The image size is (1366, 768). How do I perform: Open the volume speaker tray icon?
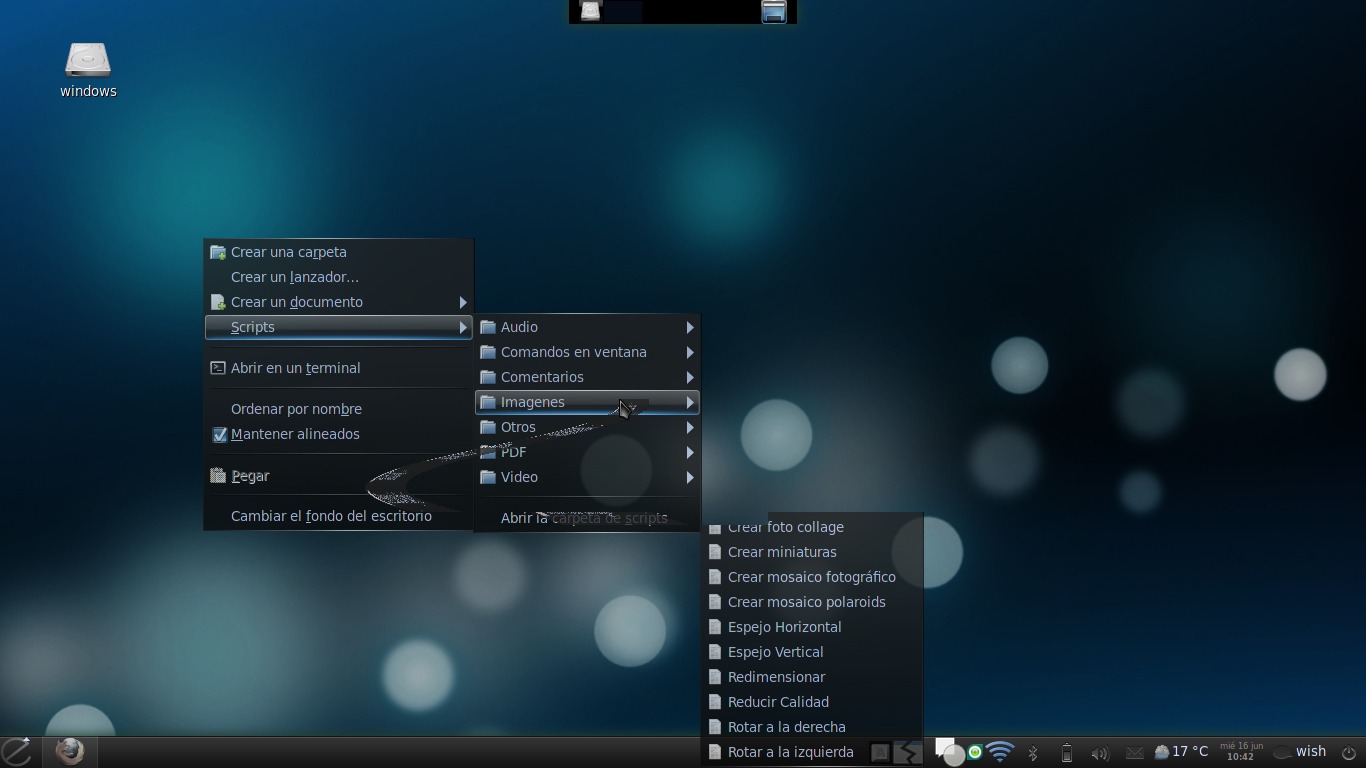coord(1100,753)
